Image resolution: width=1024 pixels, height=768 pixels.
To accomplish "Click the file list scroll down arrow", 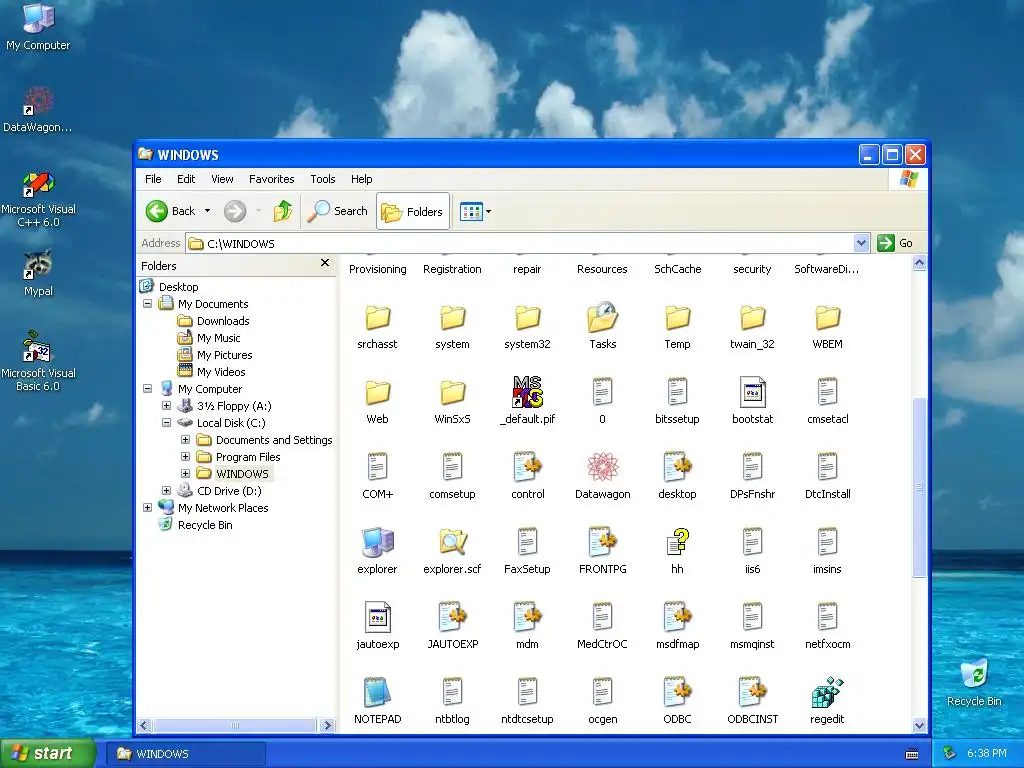I will click(919, 725).
